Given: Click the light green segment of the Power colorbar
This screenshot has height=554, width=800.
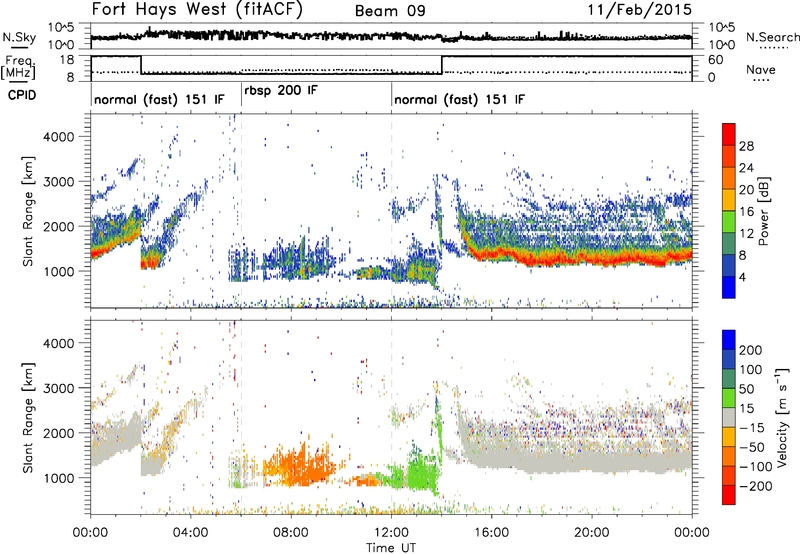Looking at the screenshot, I should 729,223.
